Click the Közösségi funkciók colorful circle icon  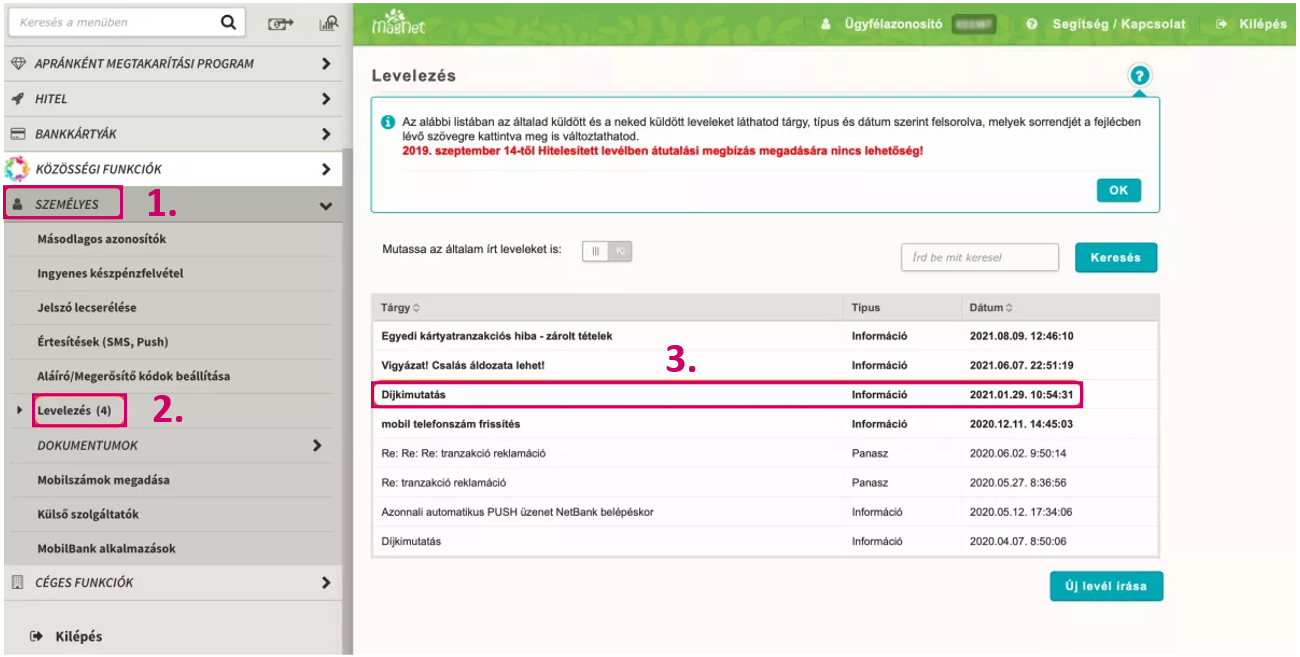17,169
